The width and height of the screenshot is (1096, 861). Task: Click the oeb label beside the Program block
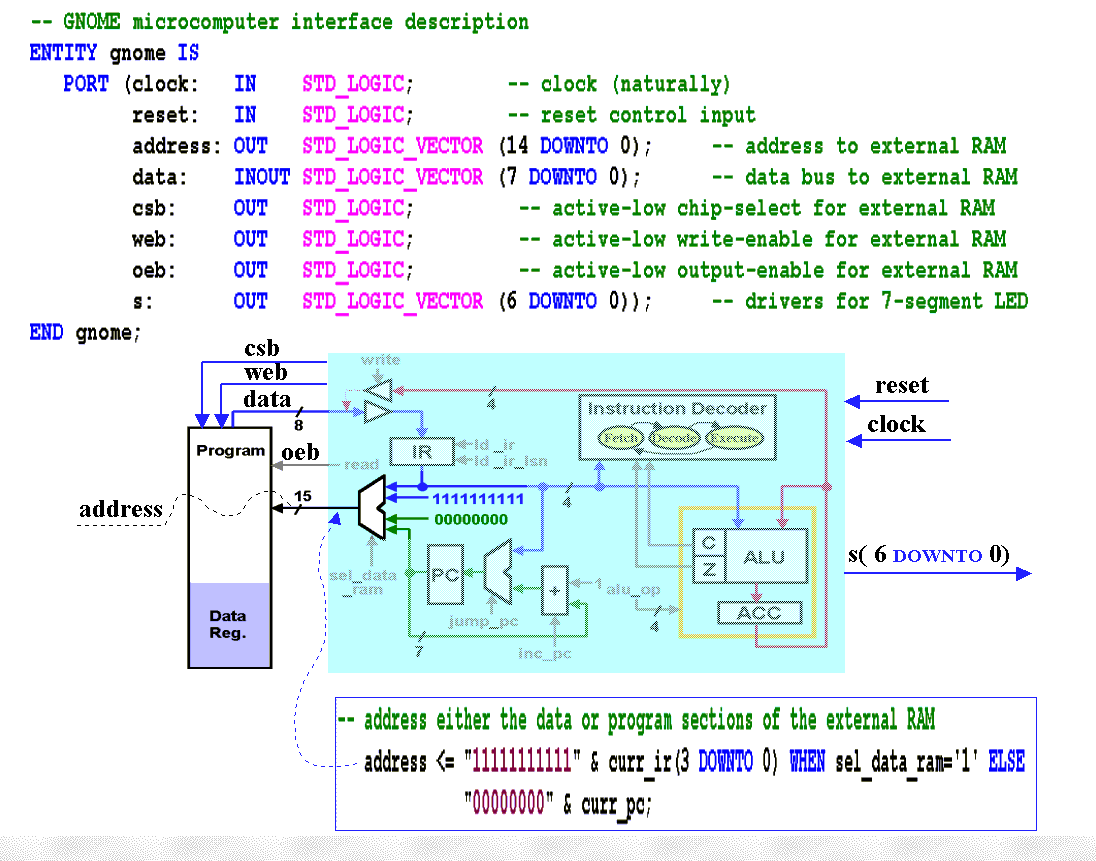tap(301, 452)
